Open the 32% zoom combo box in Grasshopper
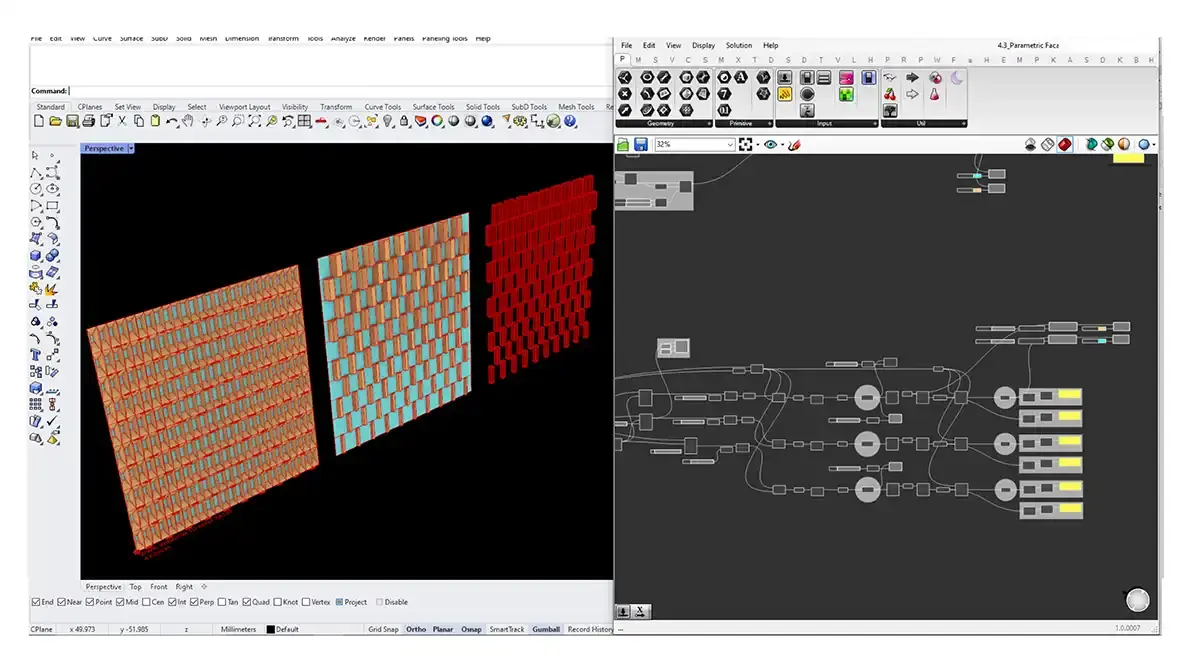The image size is (1190, 666). point(695,144)
